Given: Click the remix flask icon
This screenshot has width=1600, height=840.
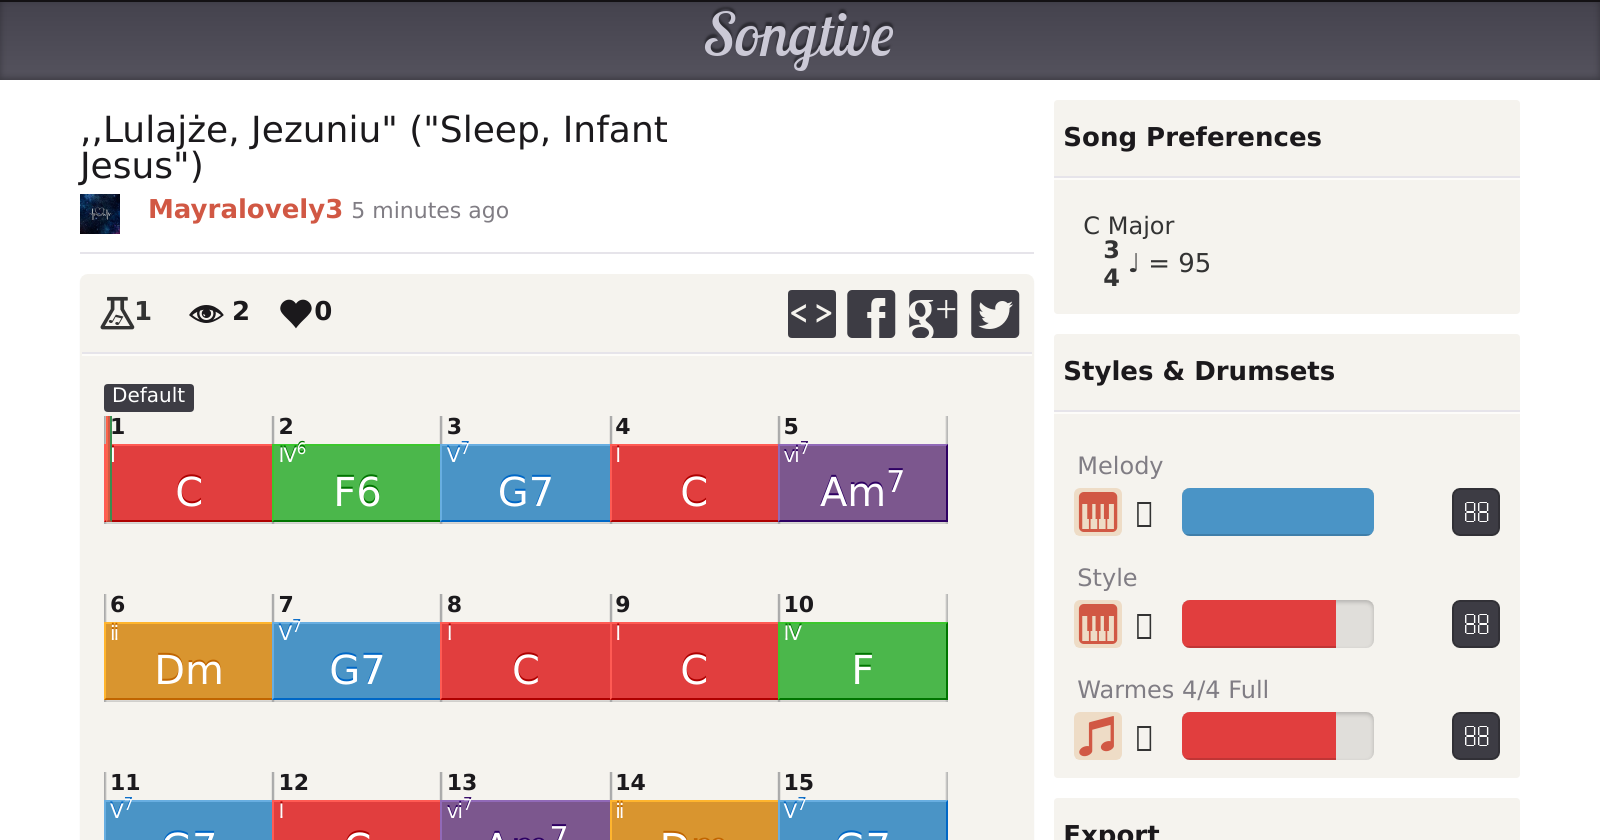Looking at the screenshot, I should tap(117, 312).
